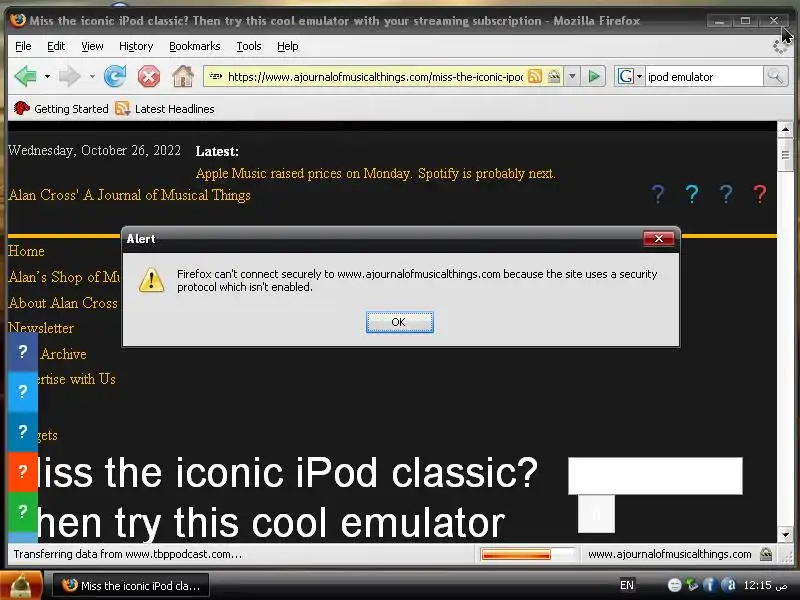Stop loading with the red X icon

point(148,77)
